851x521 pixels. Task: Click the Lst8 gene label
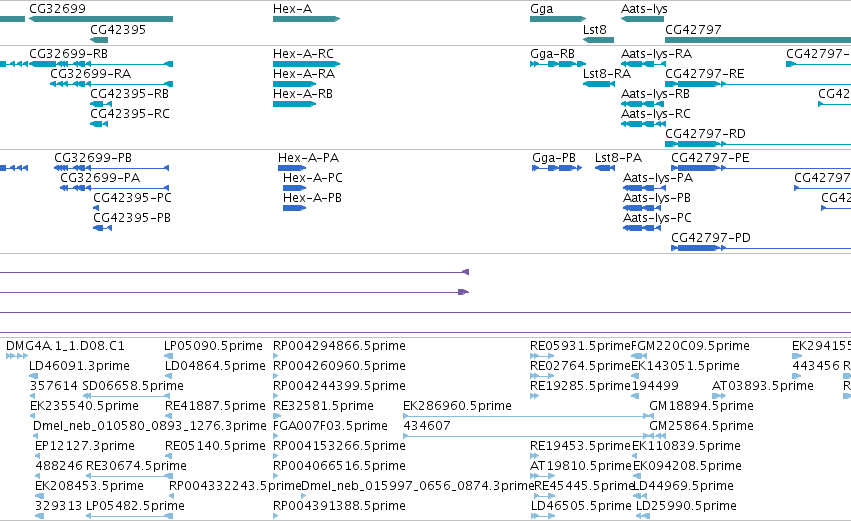[x=594, y=29]
